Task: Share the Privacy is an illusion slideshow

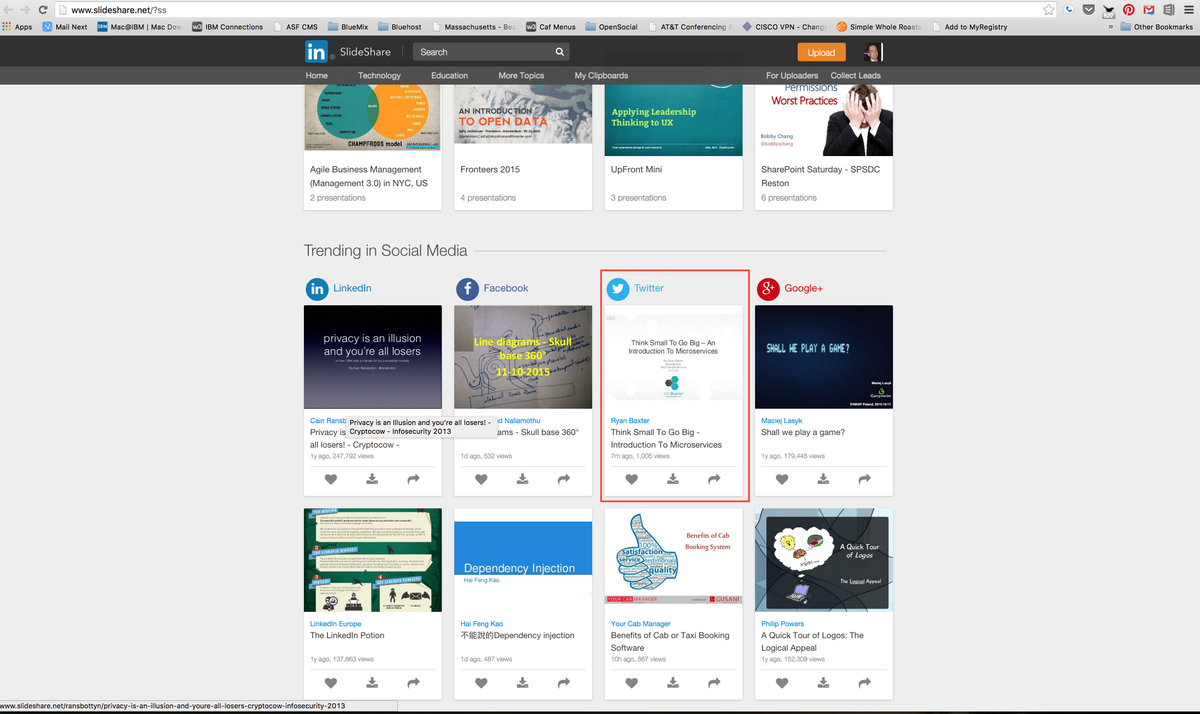Action: [x=413, y=479]
